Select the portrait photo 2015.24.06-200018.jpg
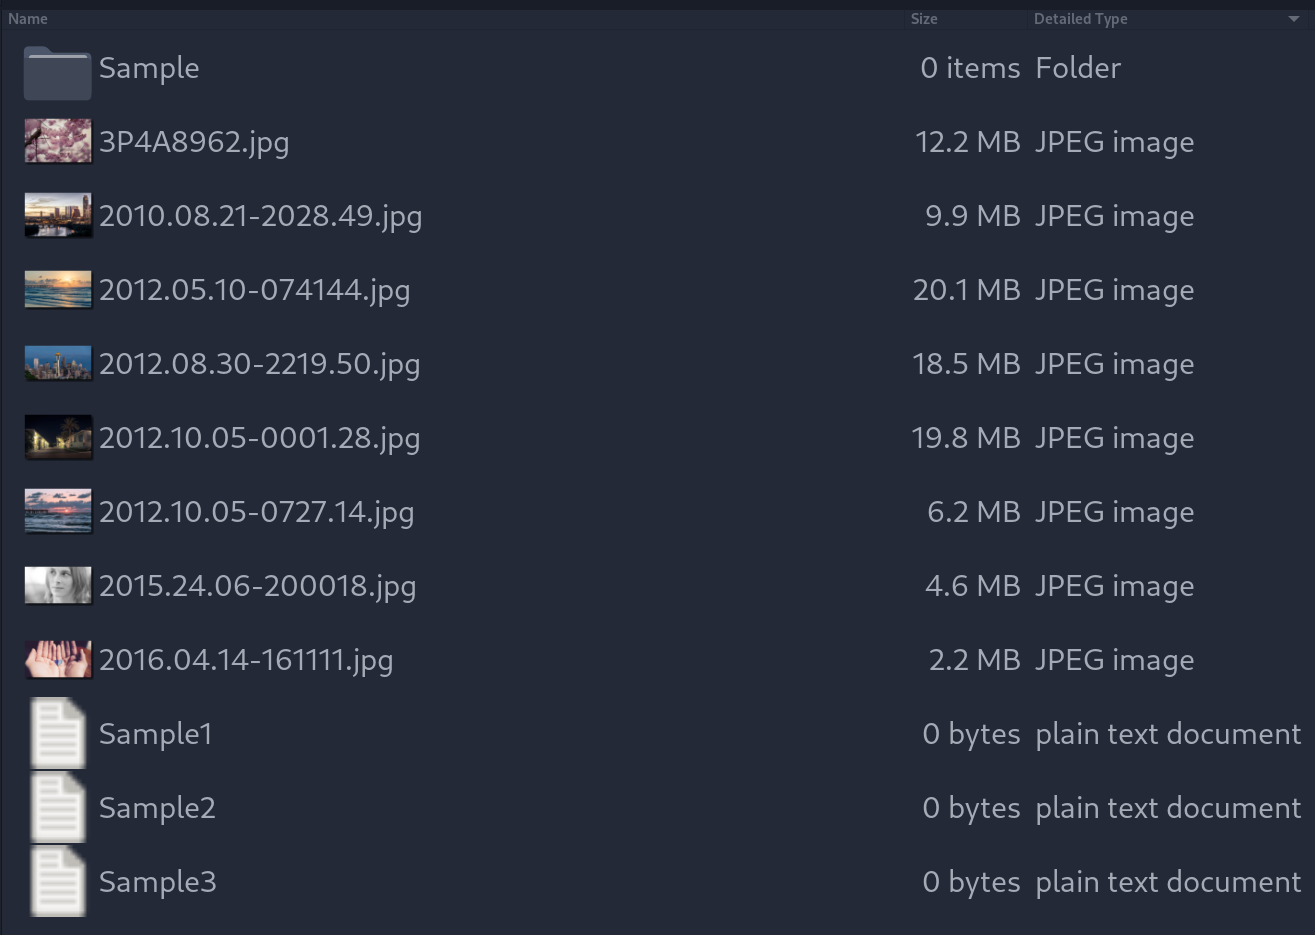 (x=257, y=585)
